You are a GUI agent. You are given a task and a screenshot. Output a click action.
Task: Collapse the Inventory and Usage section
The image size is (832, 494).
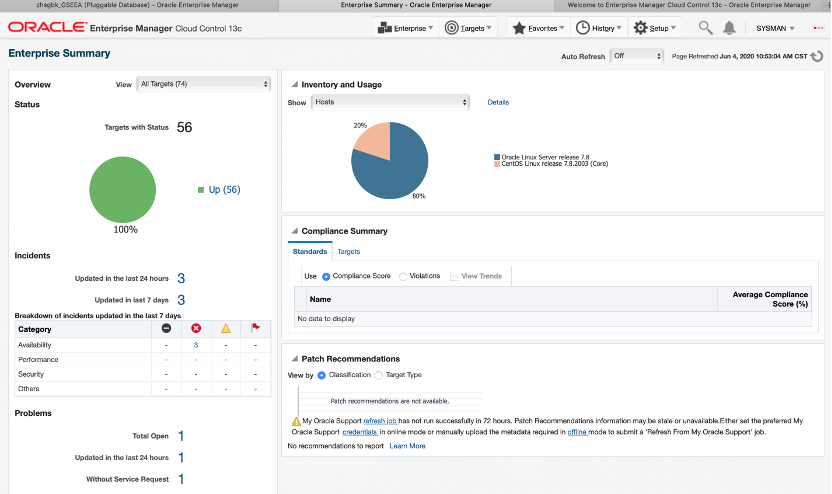294,84
